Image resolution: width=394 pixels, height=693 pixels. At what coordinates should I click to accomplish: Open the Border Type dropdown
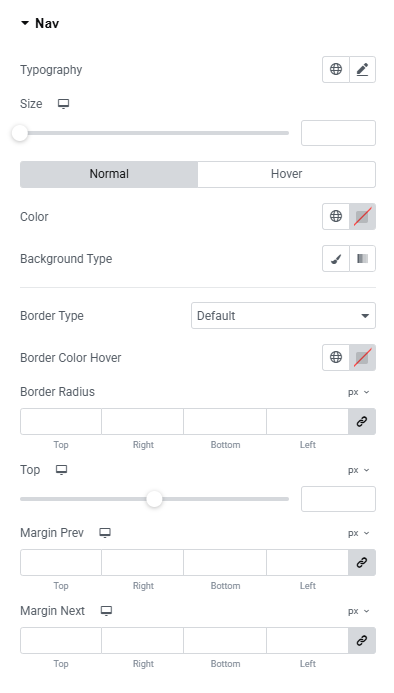point(283,316)
